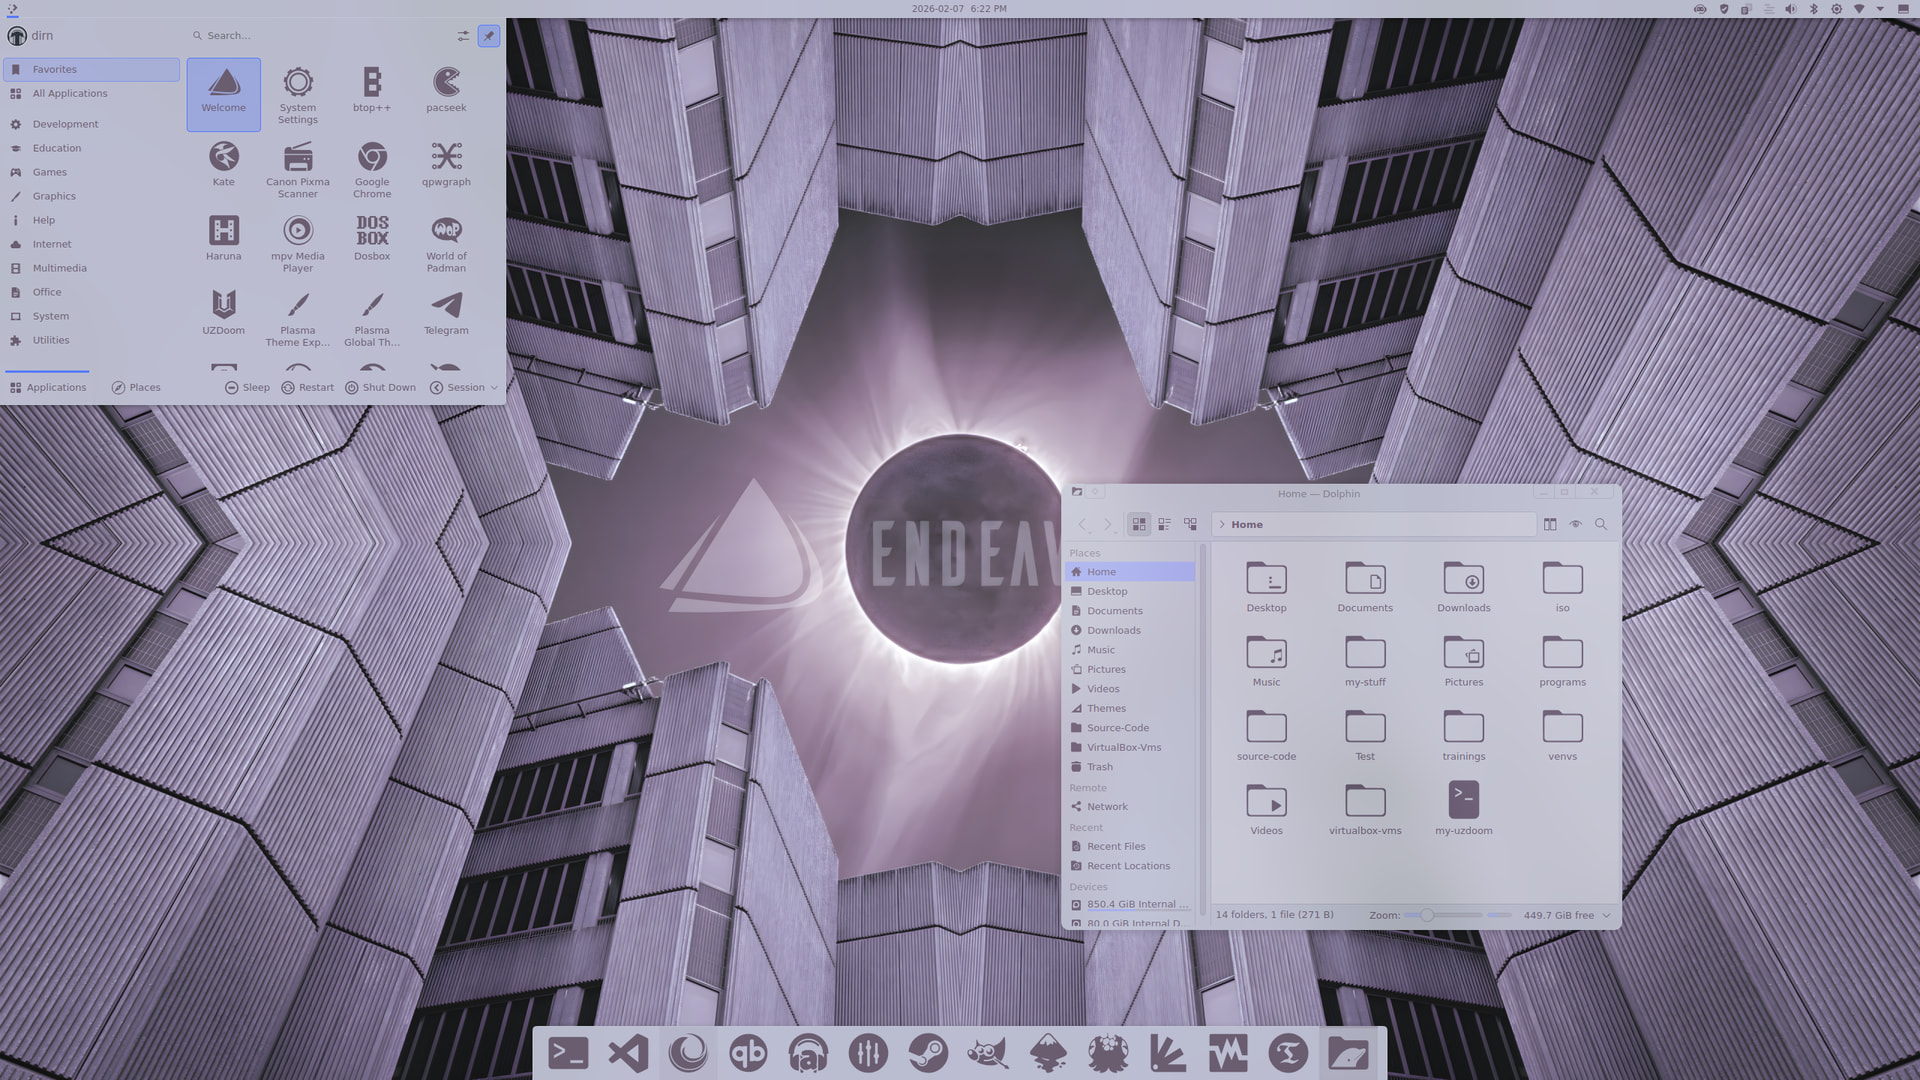1920x1080 pixels.
Task: Expand the breadcrumb chevron before Home
Action: click(1222, 524)
